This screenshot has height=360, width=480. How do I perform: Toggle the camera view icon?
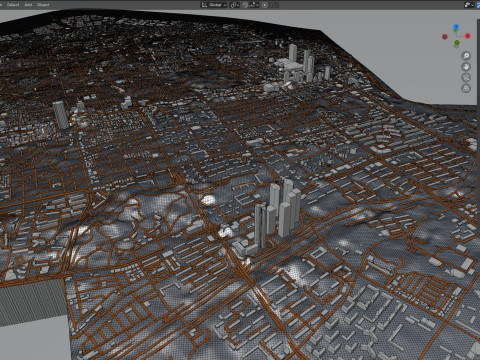tap(466, 78)
